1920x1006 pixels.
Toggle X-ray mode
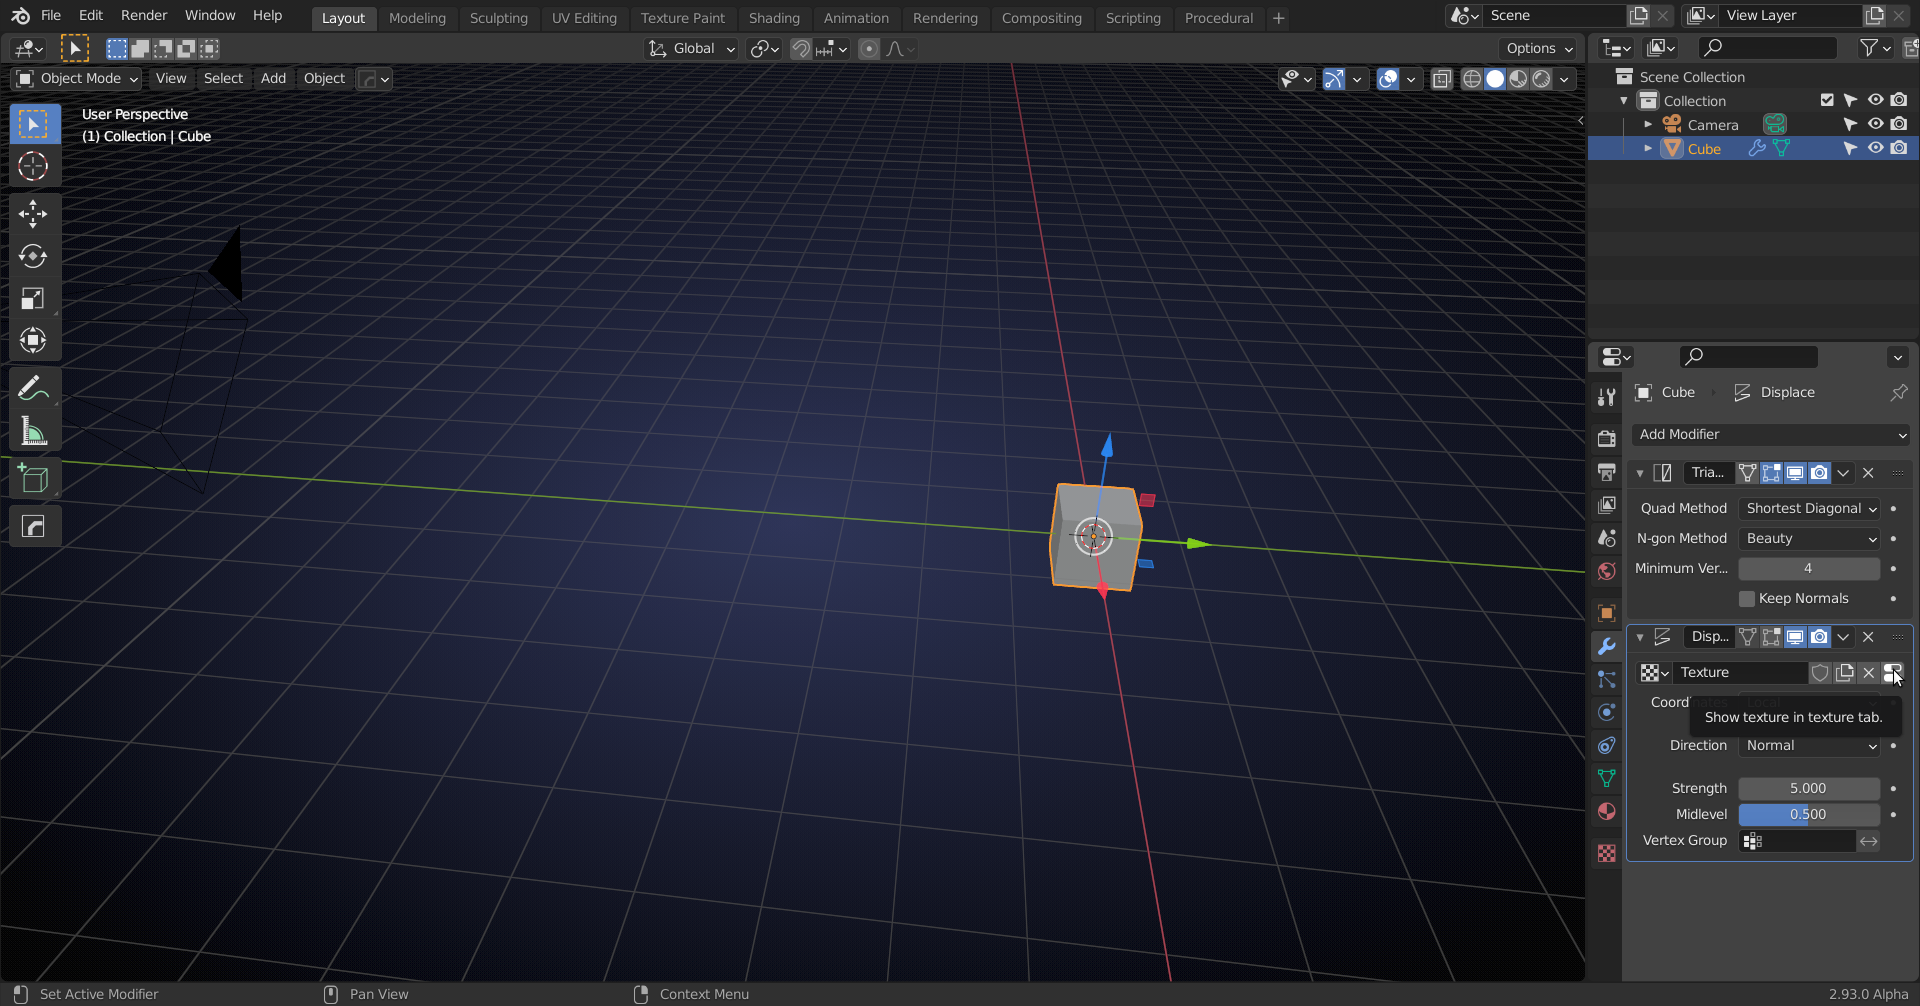(1441, 79)
